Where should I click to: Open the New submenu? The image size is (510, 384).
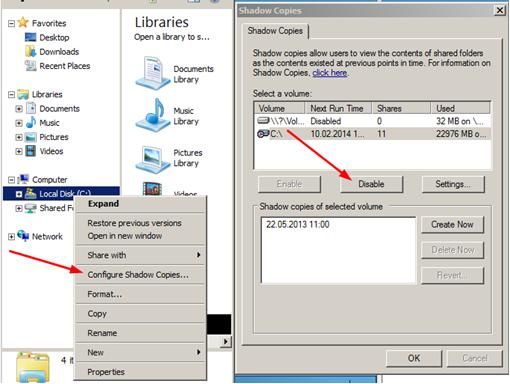tap(140, 352)
